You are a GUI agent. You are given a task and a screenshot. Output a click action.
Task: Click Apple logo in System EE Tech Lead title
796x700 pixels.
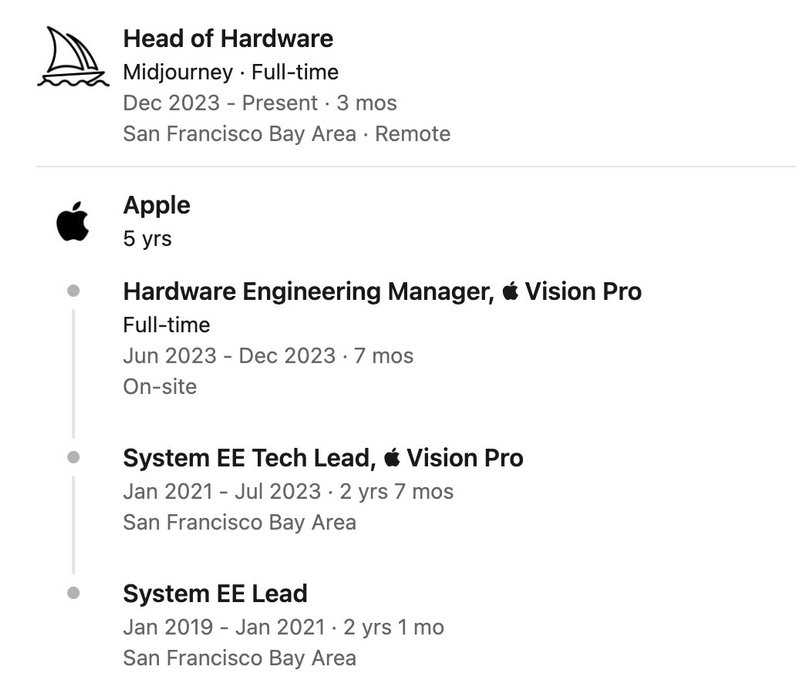392,458
